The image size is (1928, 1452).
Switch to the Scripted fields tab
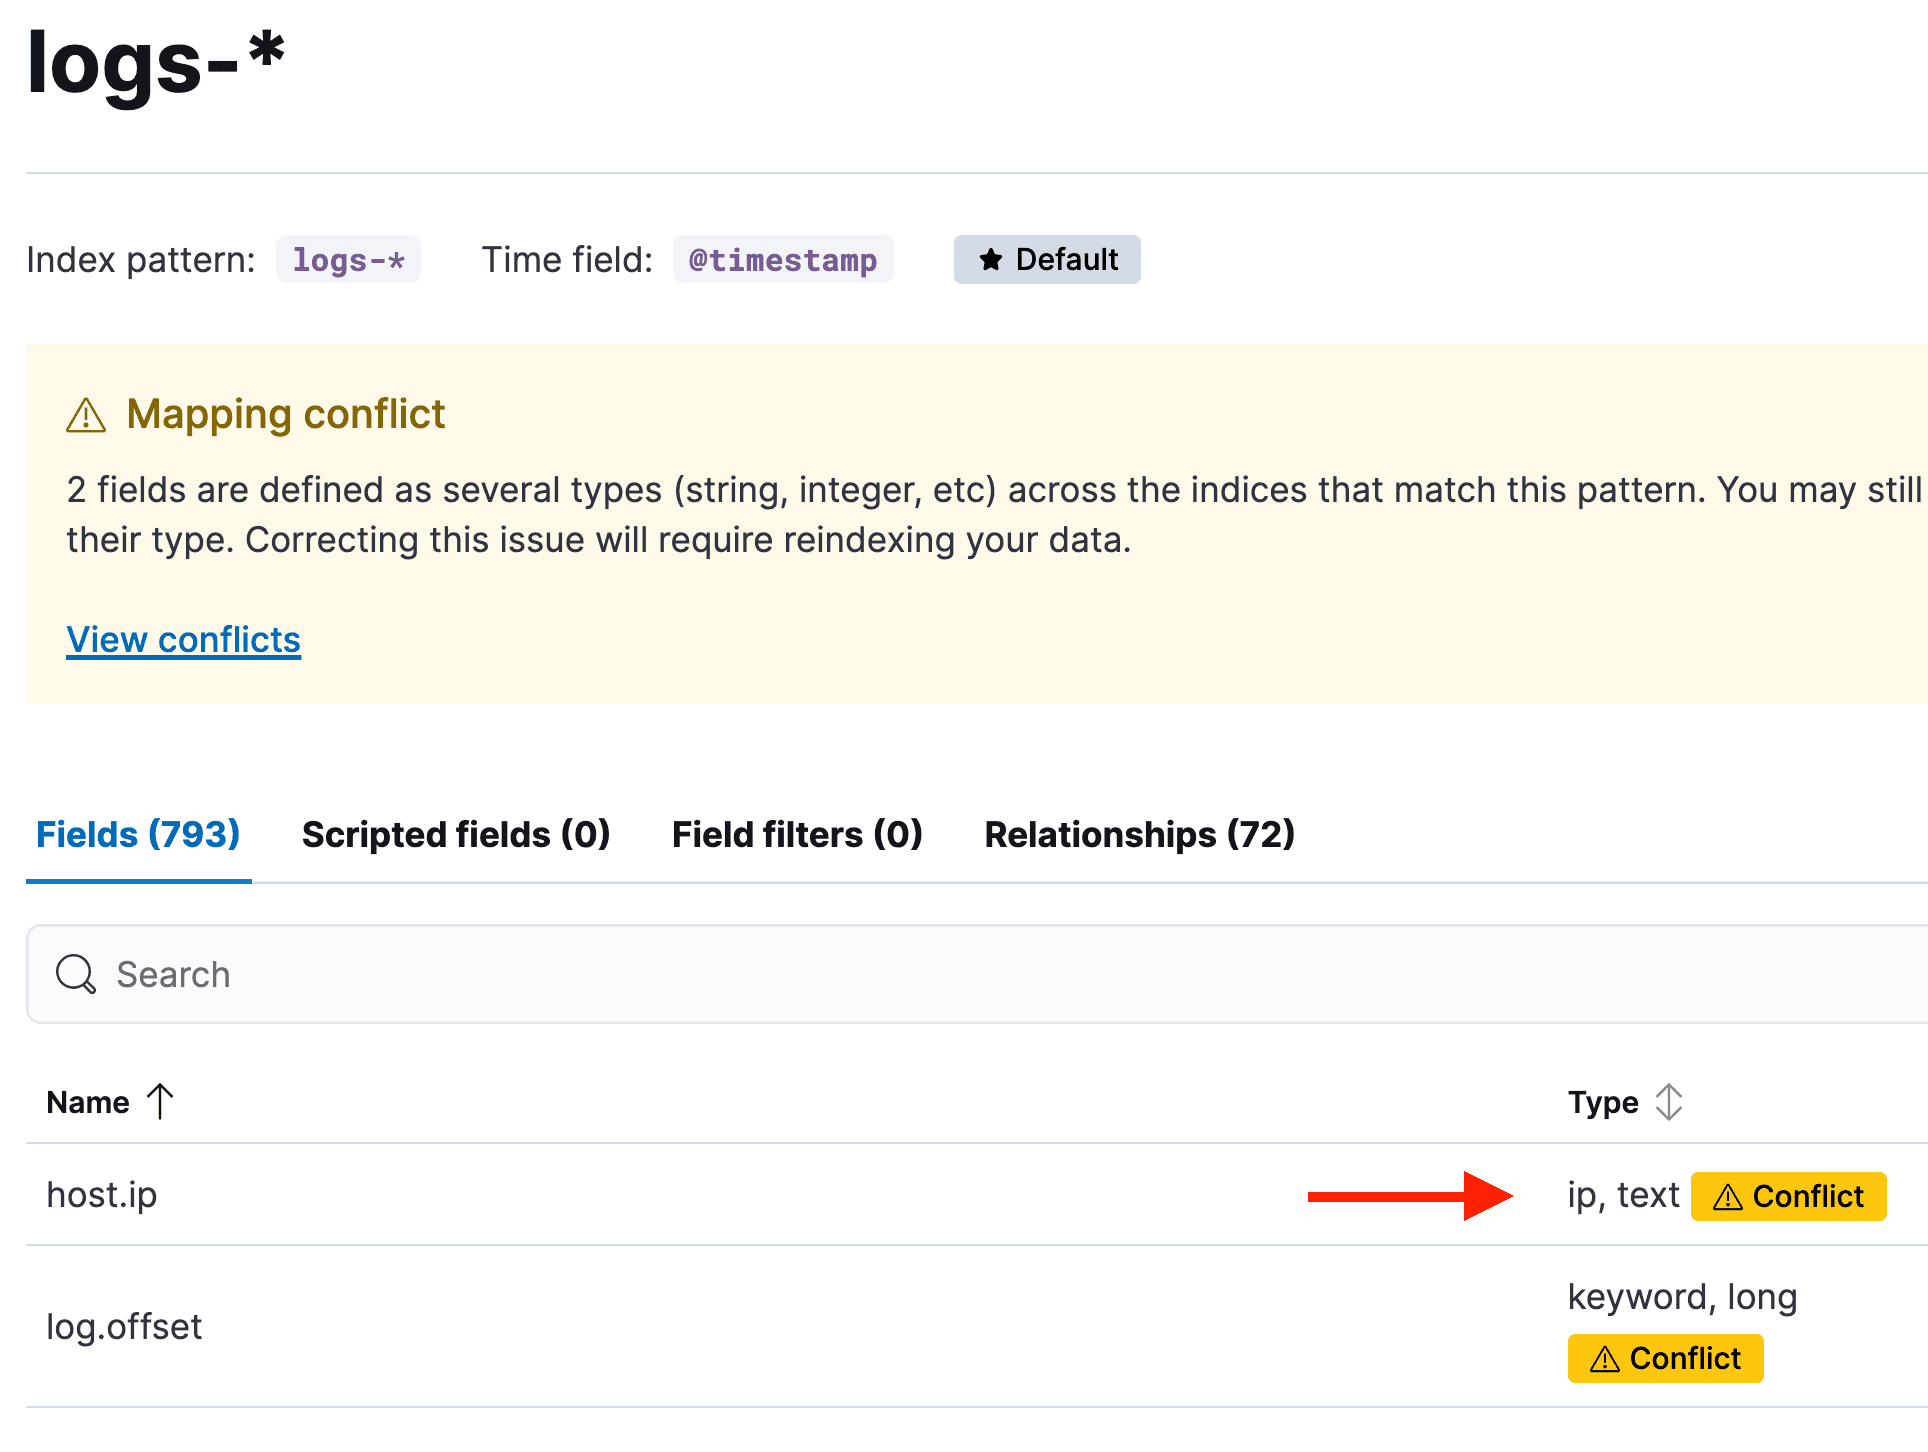pos(457,834)
